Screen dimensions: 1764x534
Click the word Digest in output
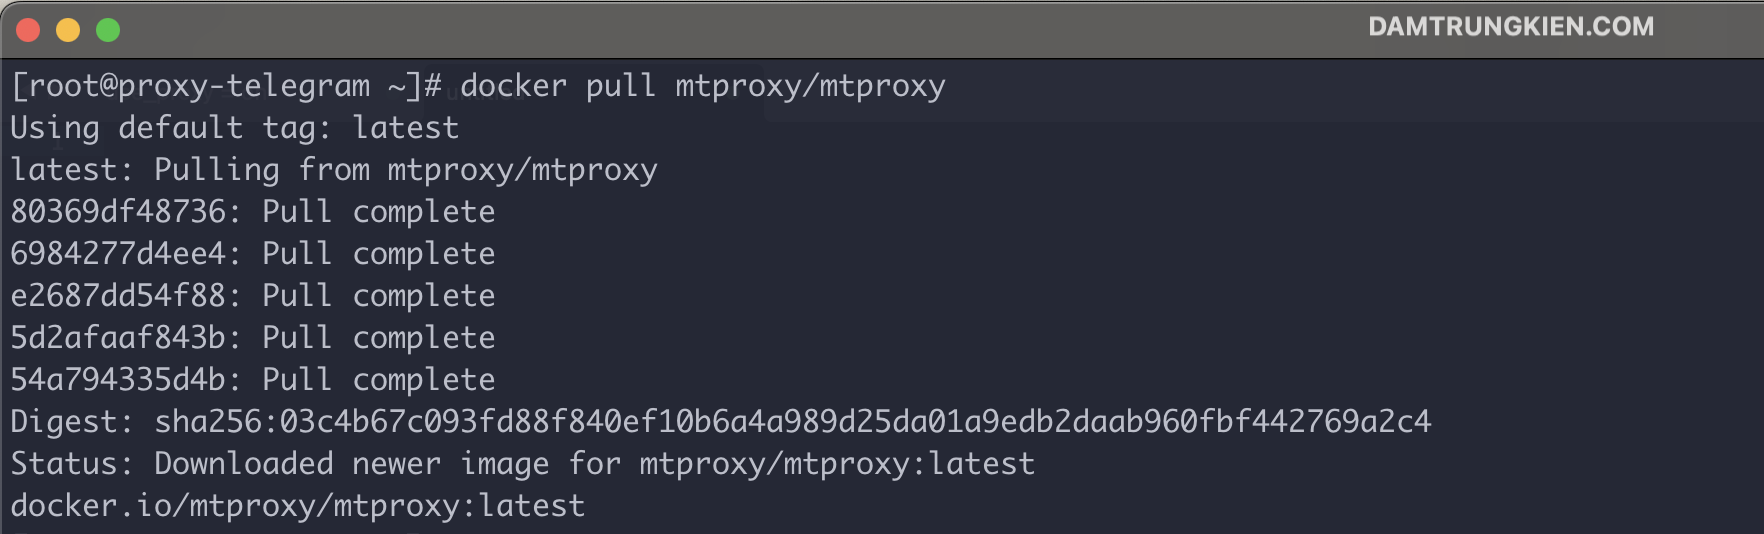pos(64,422)
